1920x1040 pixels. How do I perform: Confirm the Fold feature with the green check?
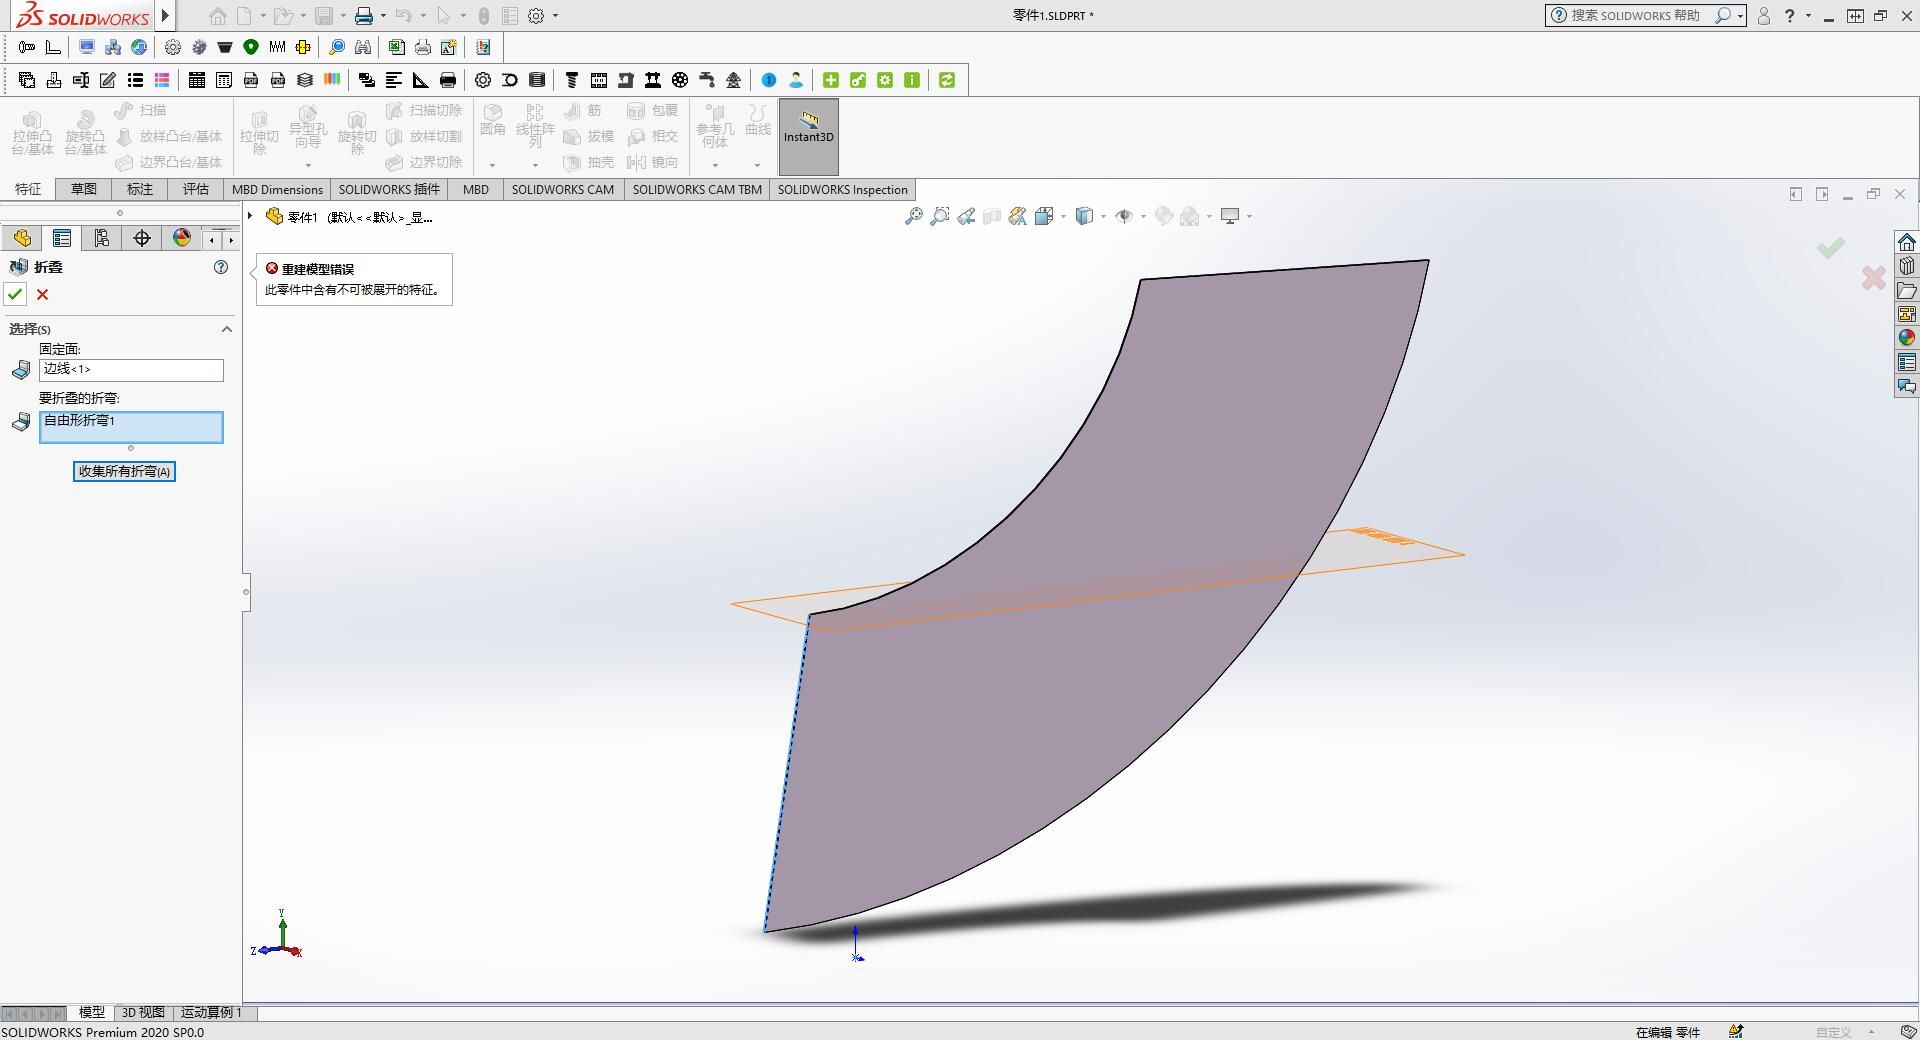[x=14, y=294]
